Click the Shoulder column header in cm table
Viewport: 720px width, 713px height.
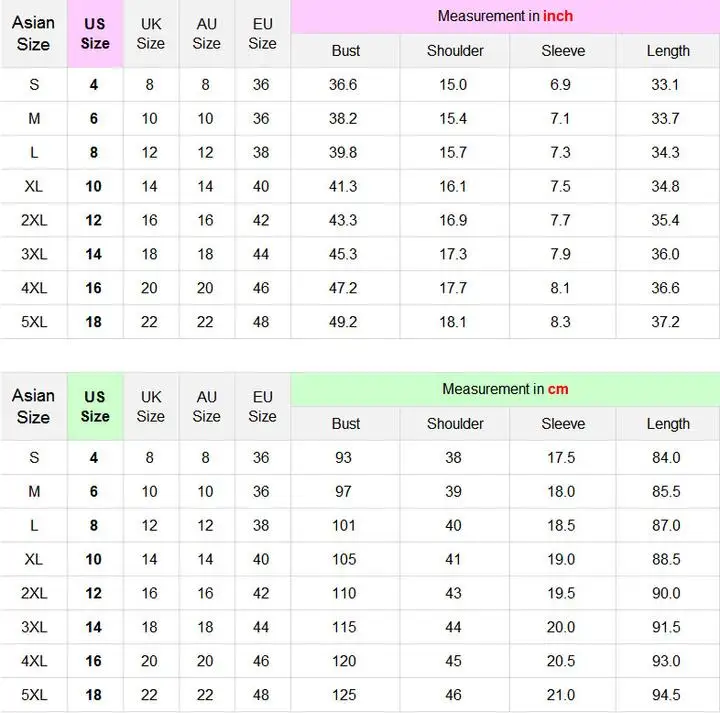point(455,424)
